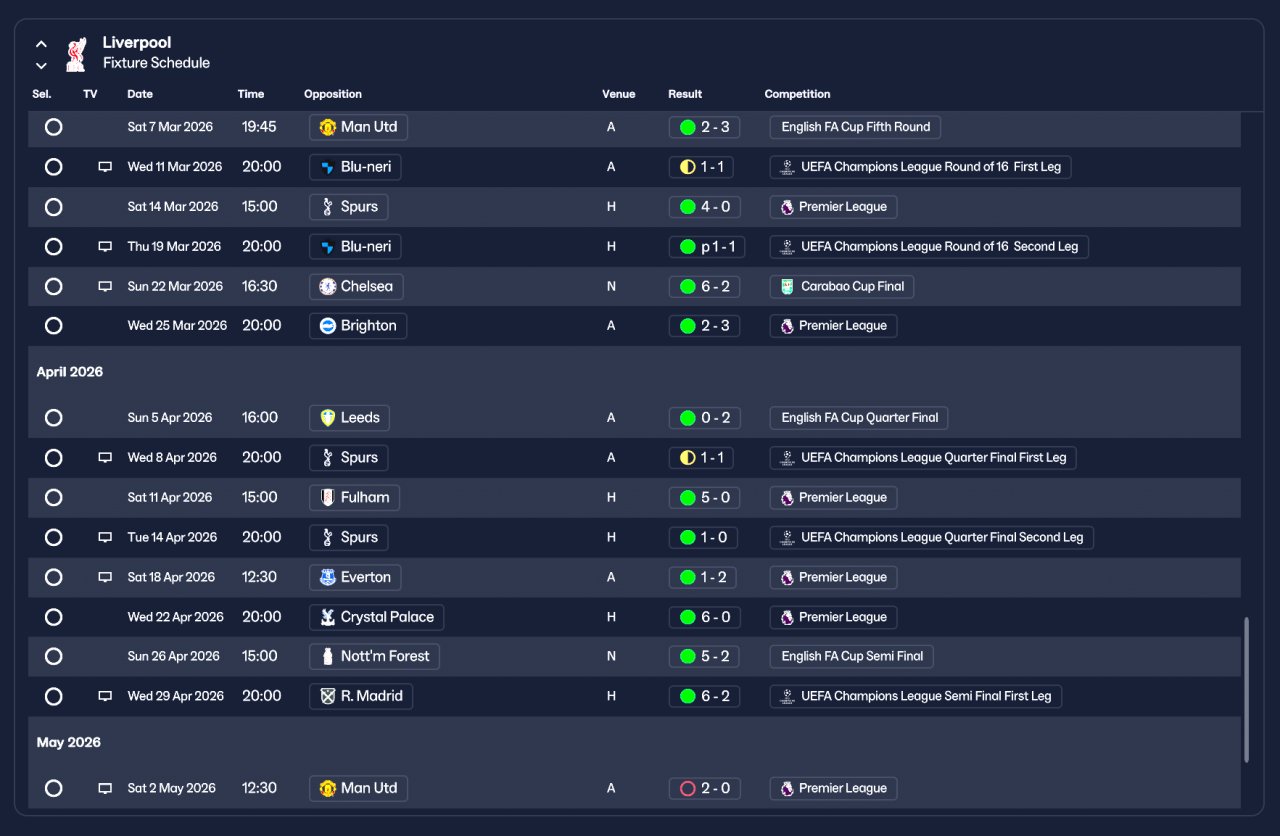Open the 6 - 2 result against R. Madrid
1280x836 pixels.
click(x=704, y=696)
